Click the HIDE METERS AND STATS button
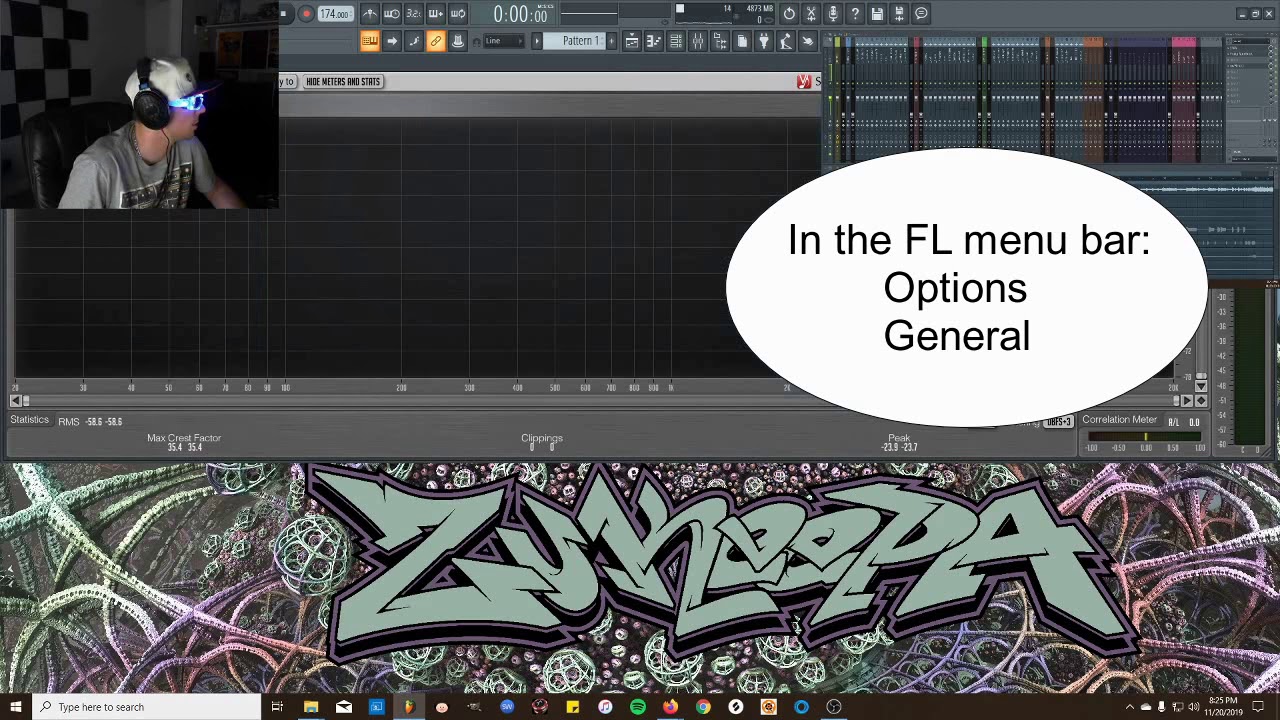The height and width of the screenshot is (720, 1280). click(x=343, y=82)
